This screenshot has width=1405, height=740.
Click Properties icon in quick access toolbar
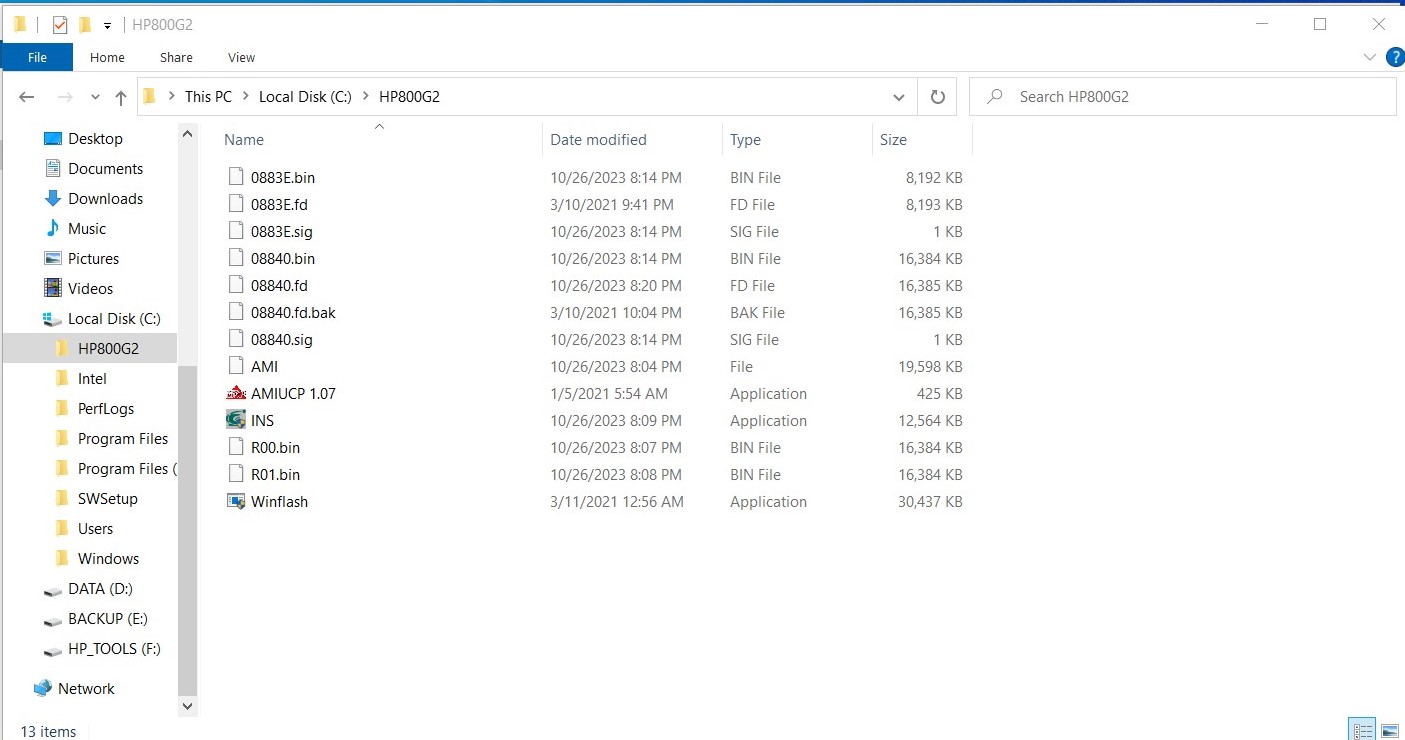[60, 25]
